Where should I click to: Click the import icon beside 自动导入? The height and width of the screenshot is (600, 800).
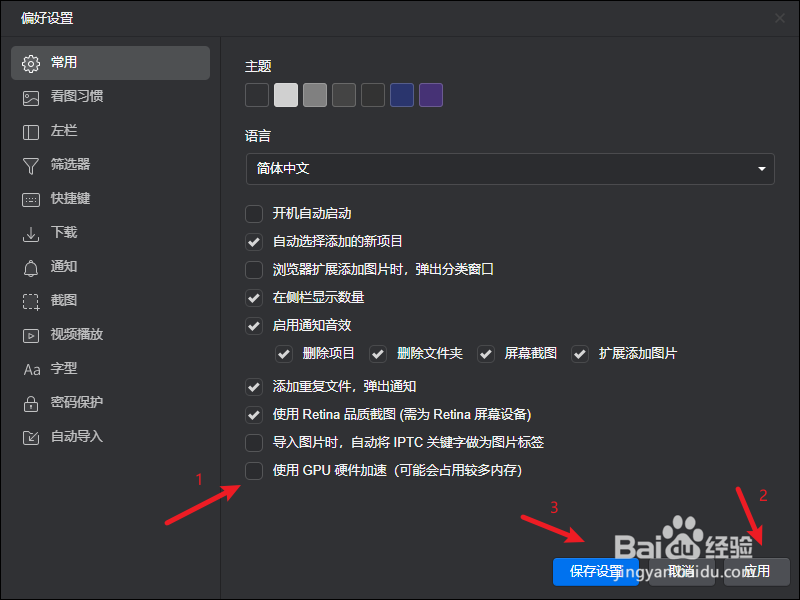(x=31, y=438)
